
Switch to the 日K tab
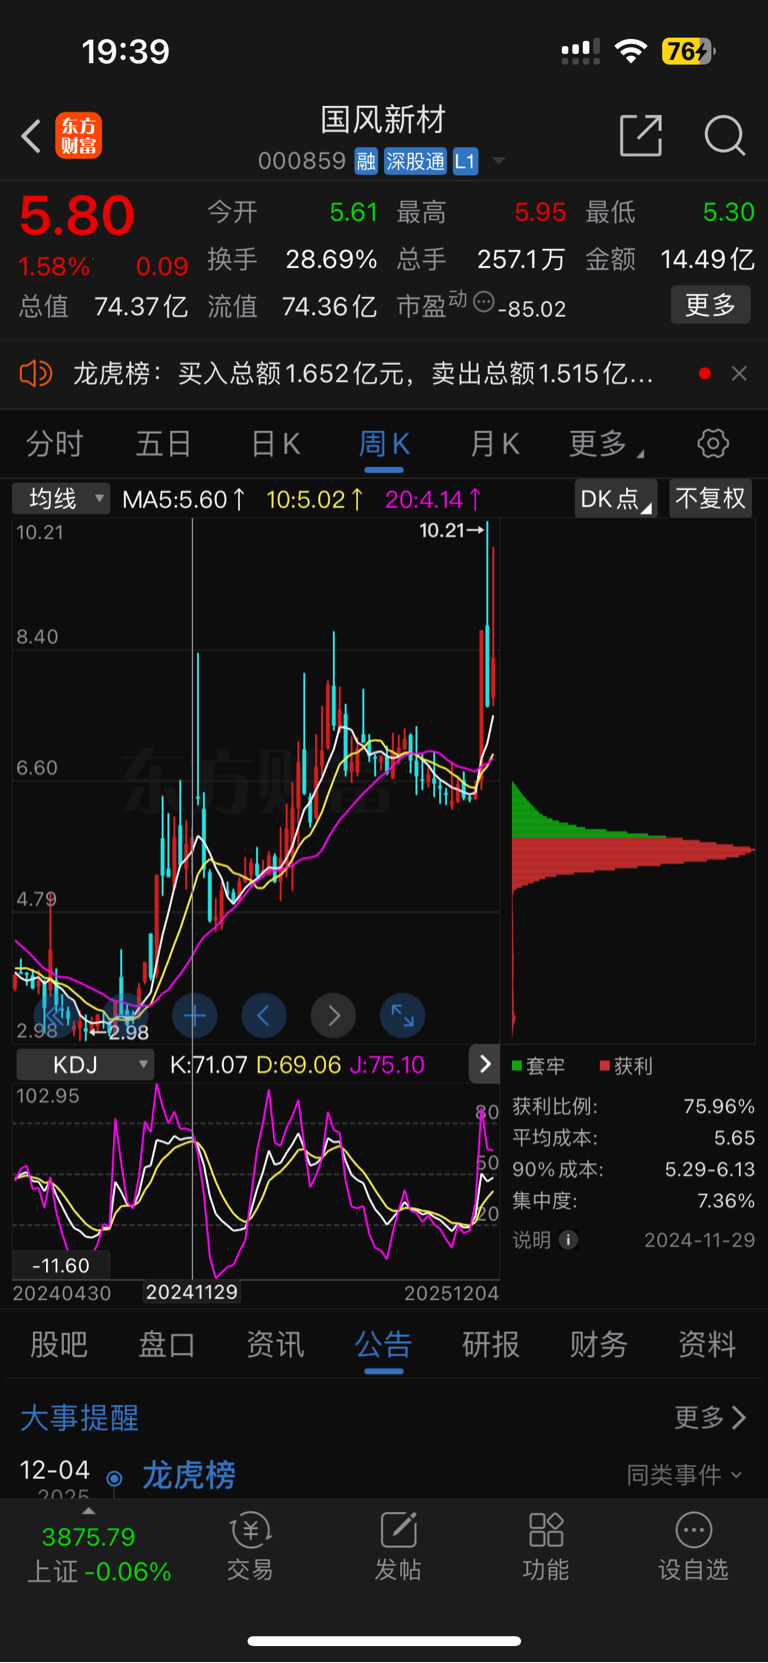(276, 444)
